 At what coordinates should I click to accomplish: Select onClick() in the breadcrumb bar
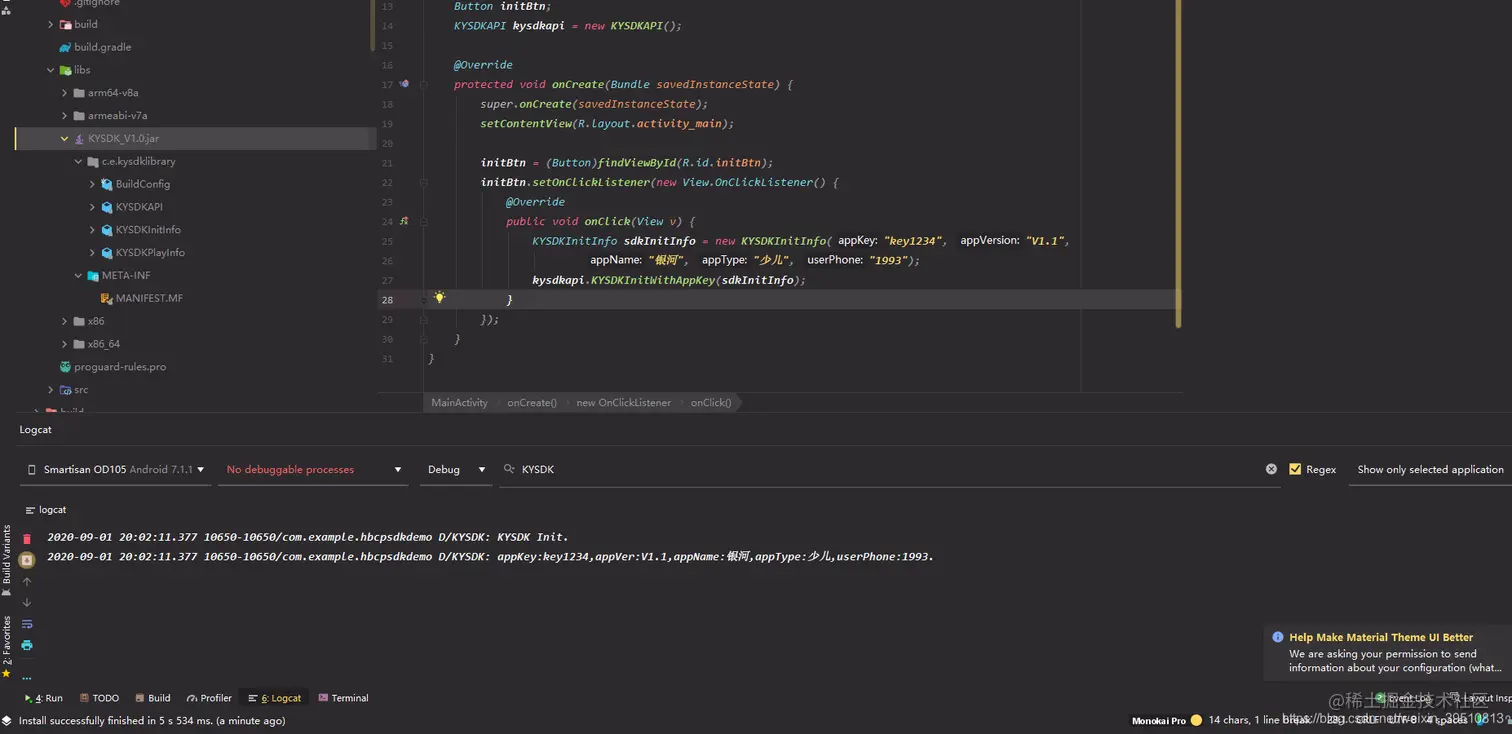coord(711,403)
